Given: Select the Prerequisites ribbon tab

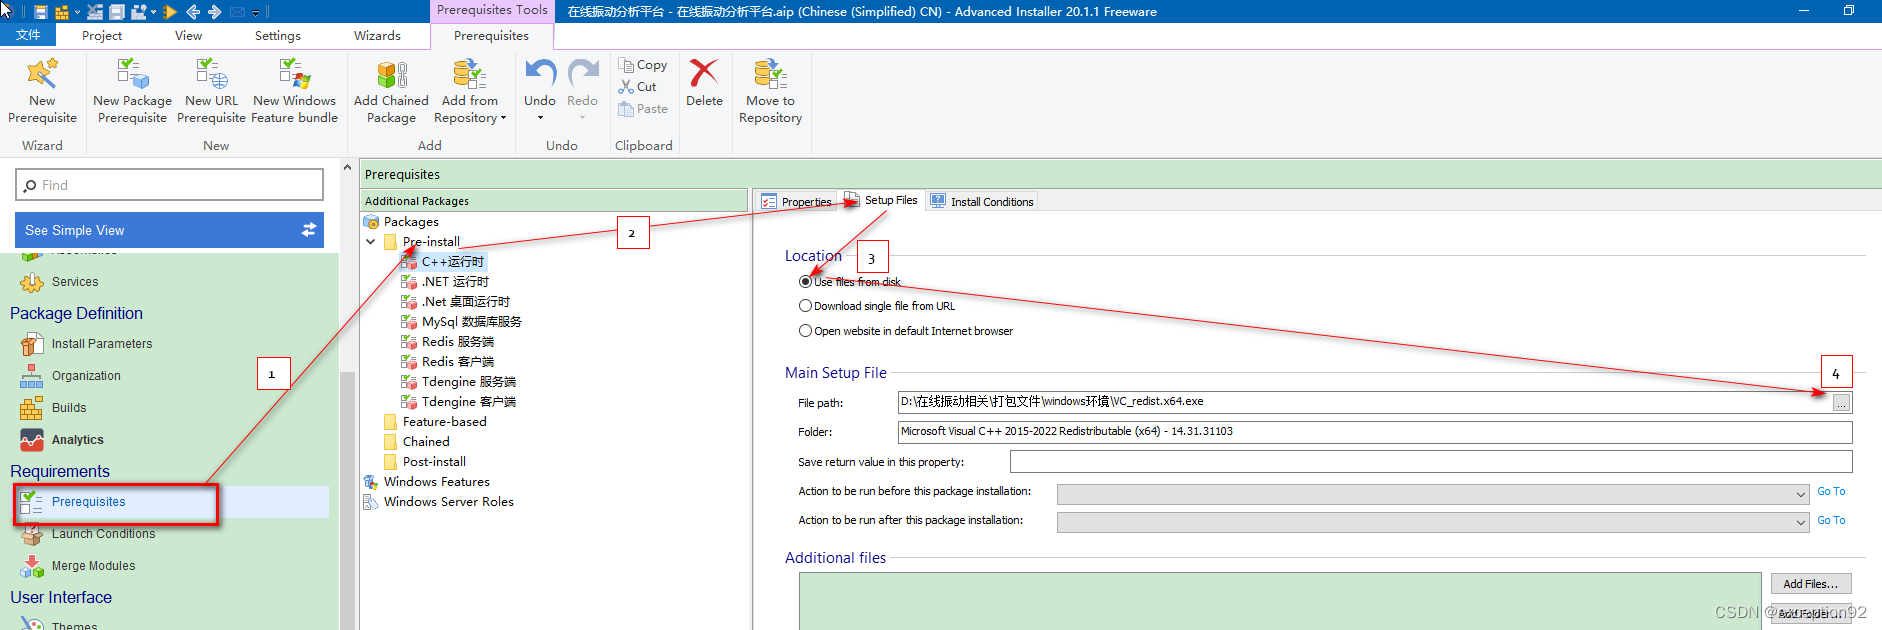Looking at the screenshot, I should pyautogui.click(x=491, y=35).
